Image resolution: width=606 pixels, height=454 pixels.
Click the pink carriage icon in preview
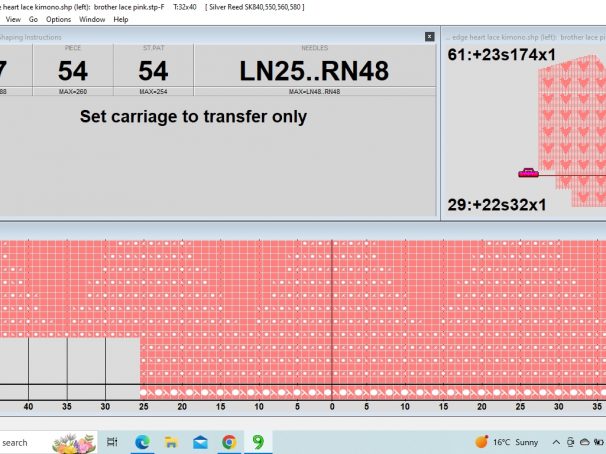tap(528, 173)
